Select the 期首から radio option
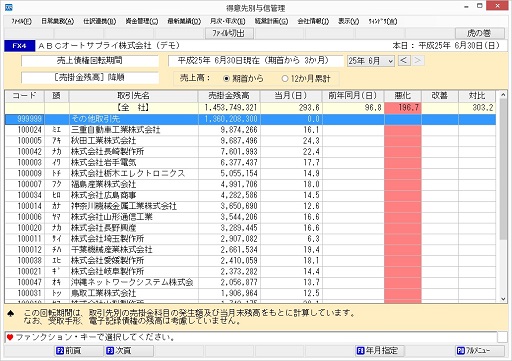The height and width of the screenshot is (361, 512). pos(243,79)
